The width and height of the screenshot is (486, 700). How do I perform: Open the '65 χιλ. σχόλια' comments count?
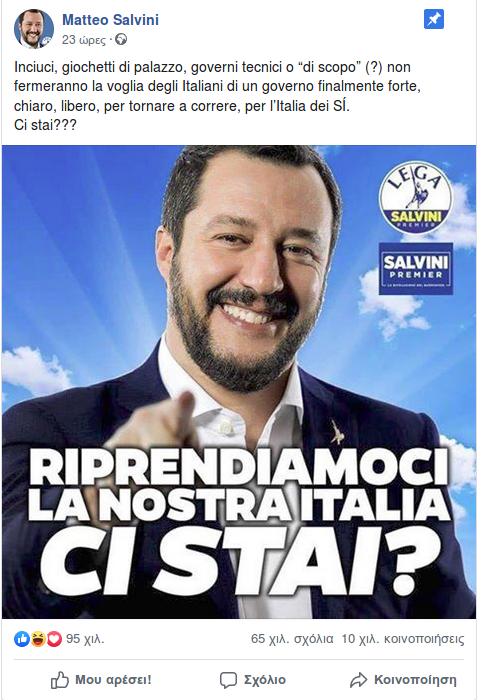point(292,639)
